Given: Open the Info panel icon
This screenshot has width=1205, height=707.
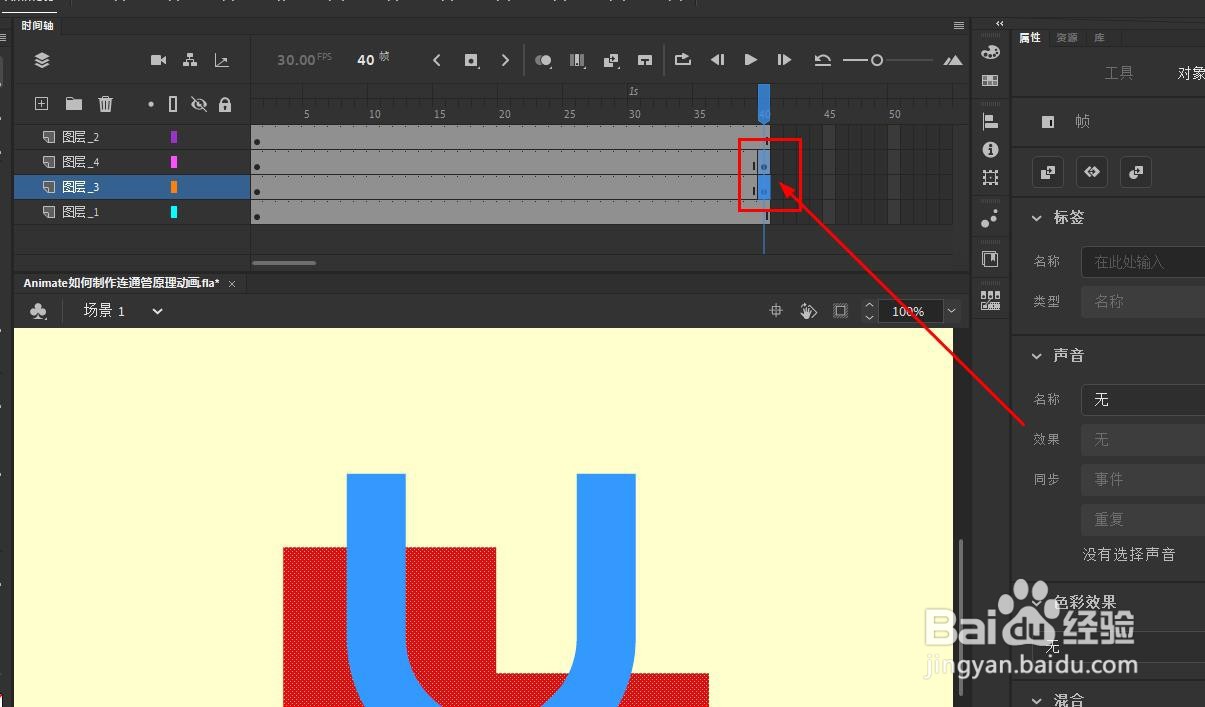Looking at the screenshot, I should pos(990,150).
